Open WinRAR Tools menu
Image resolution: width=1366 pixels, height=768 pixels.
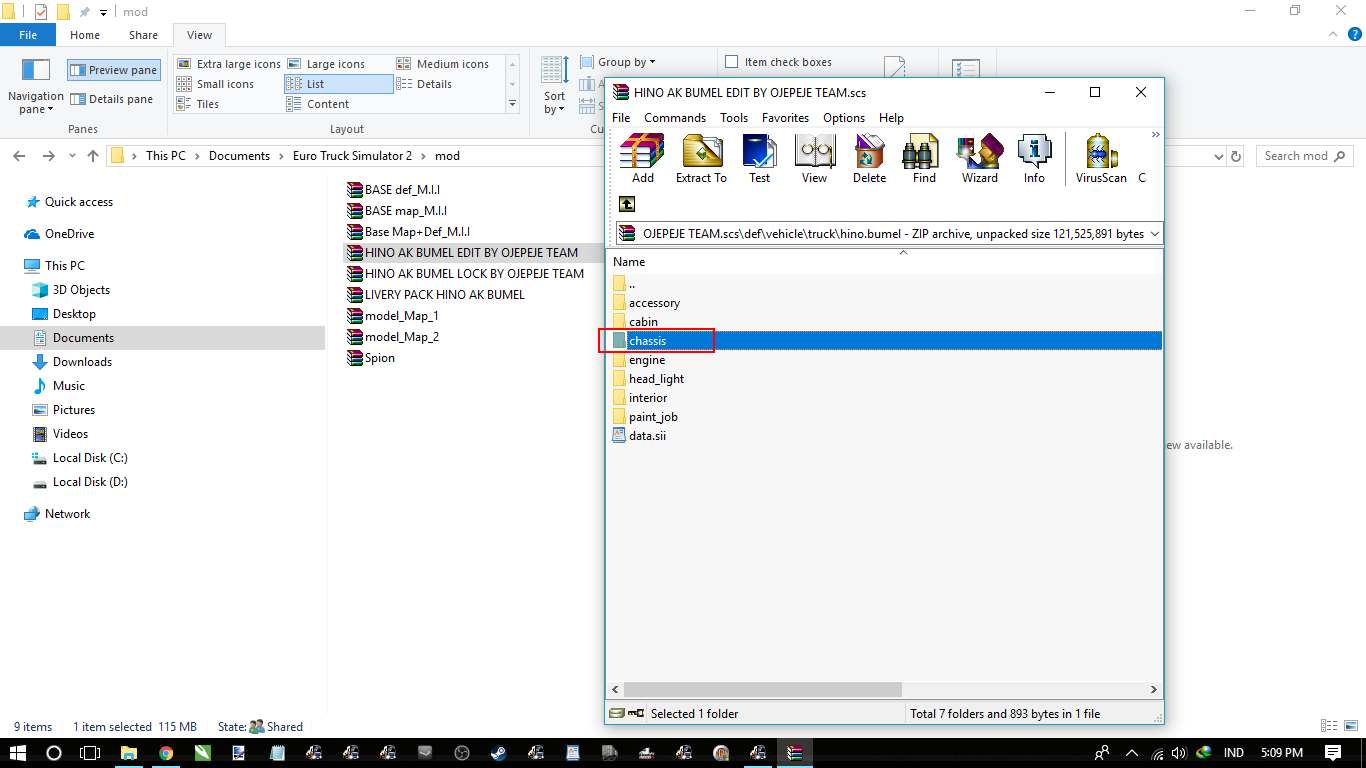click(734, 118)
